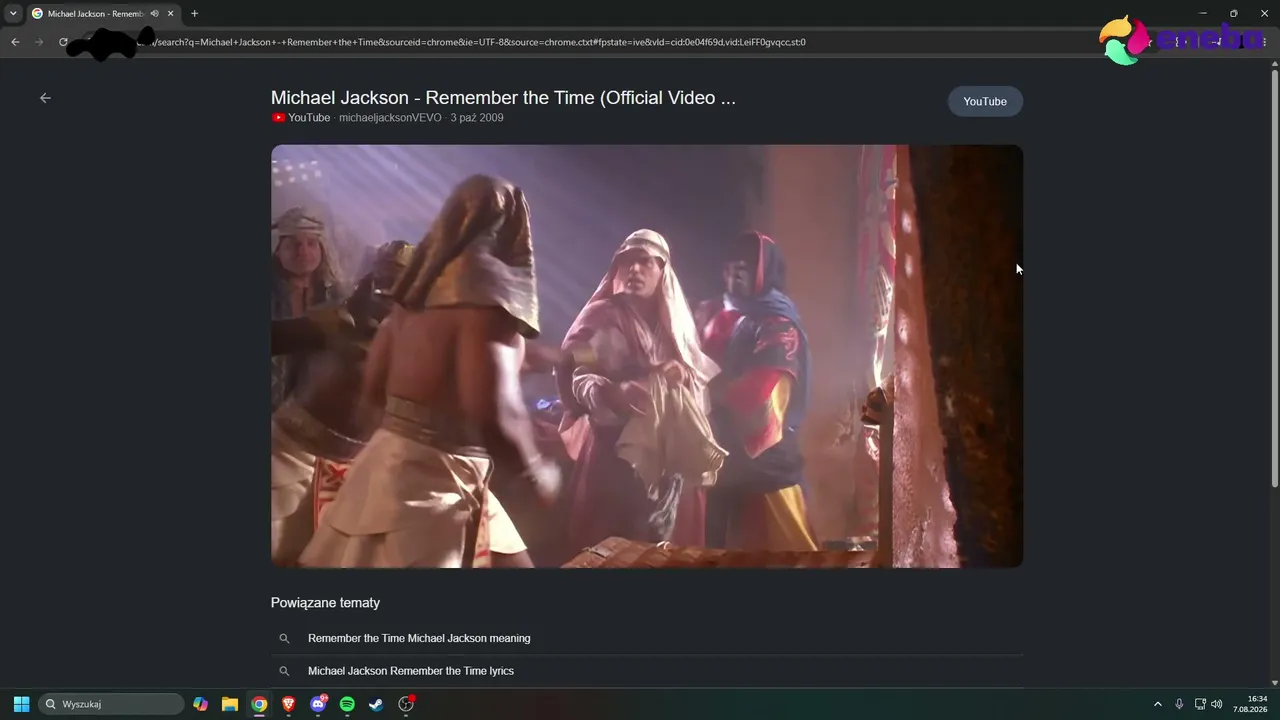1280x720 pixels.
Task: Click the microphone tray icon
Action: (1179, 704)
